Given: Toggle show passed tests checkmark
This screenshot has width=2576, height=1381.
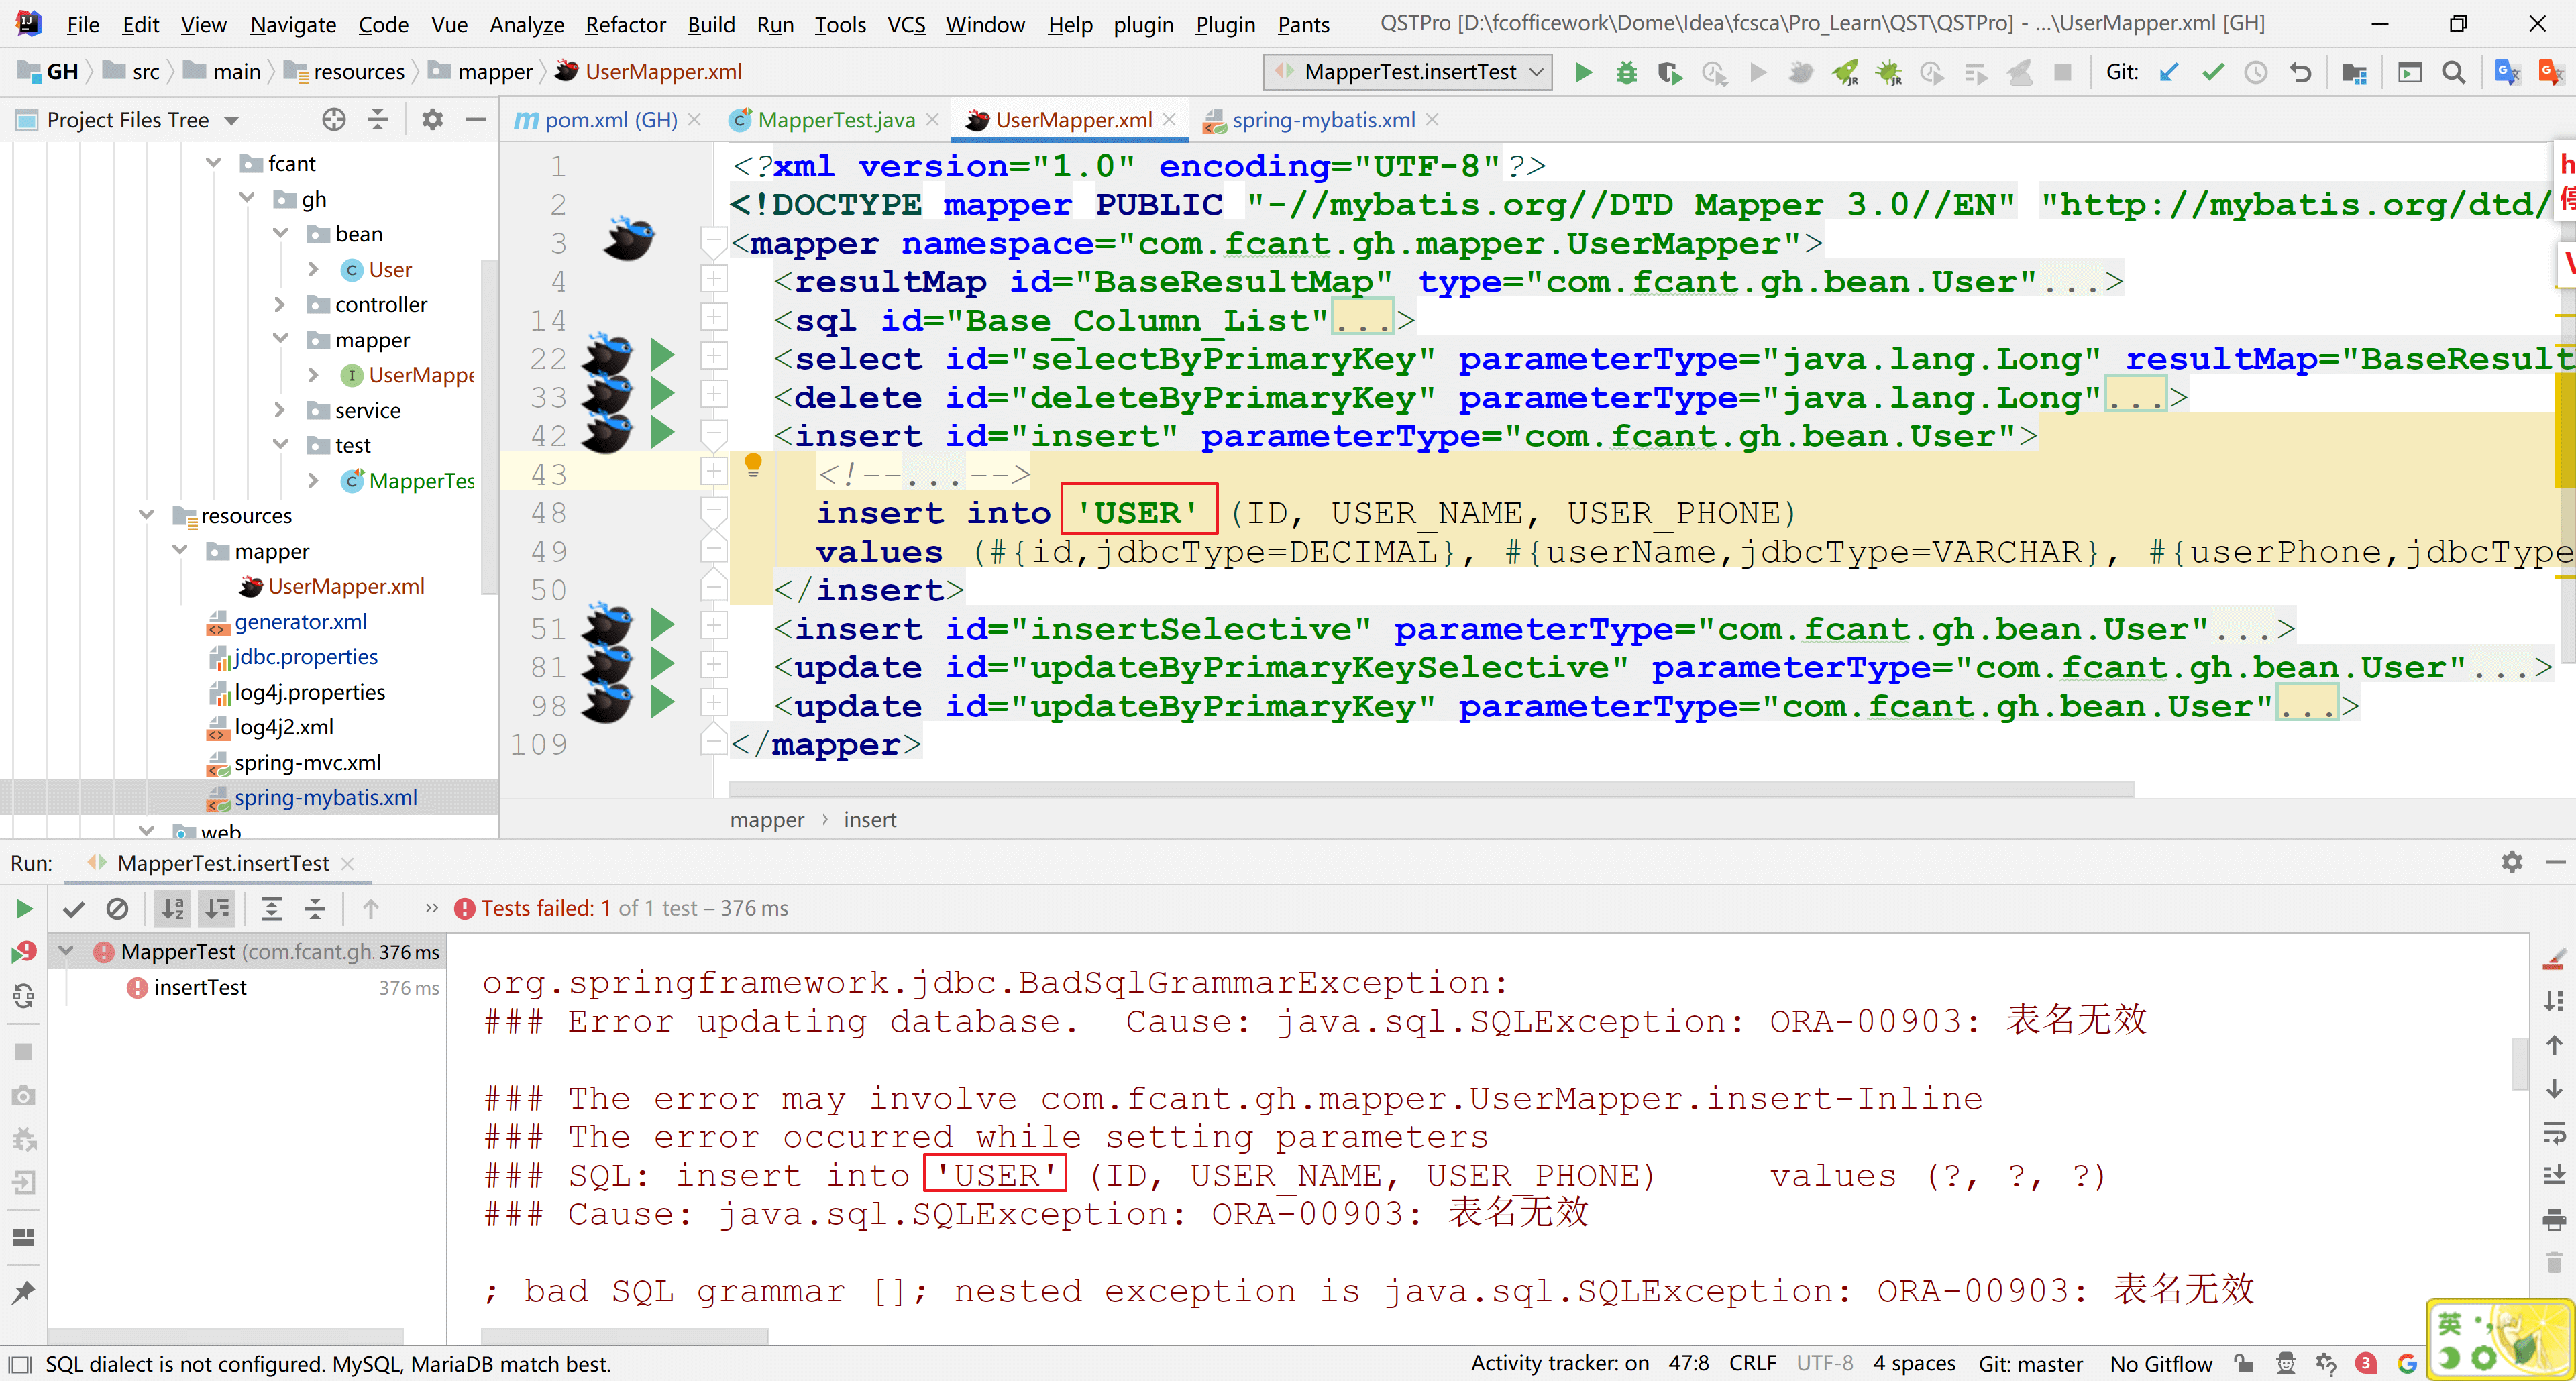Looking at the screenshot, I should 73,909.
